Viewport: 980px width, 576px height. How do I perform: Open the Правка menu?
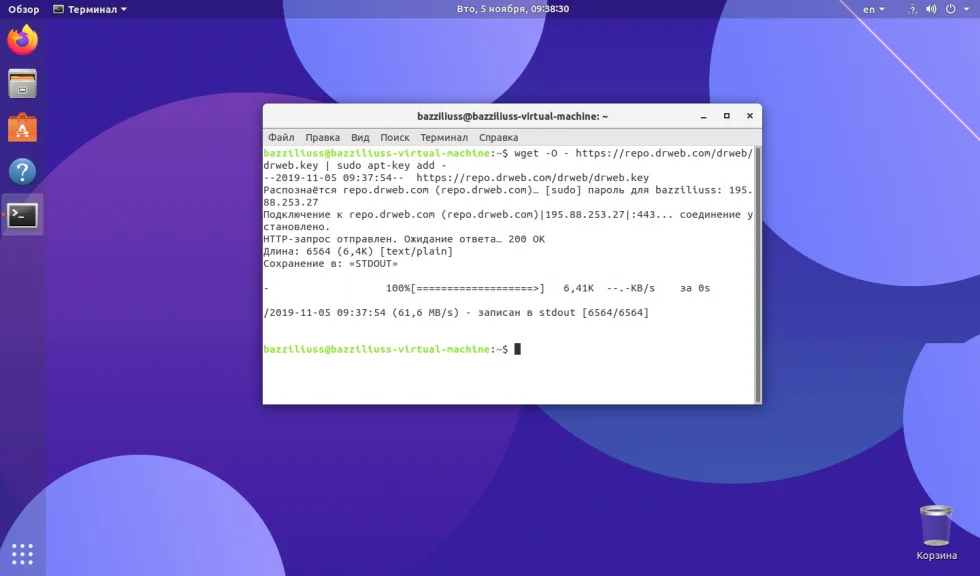[x=322, y=137]
